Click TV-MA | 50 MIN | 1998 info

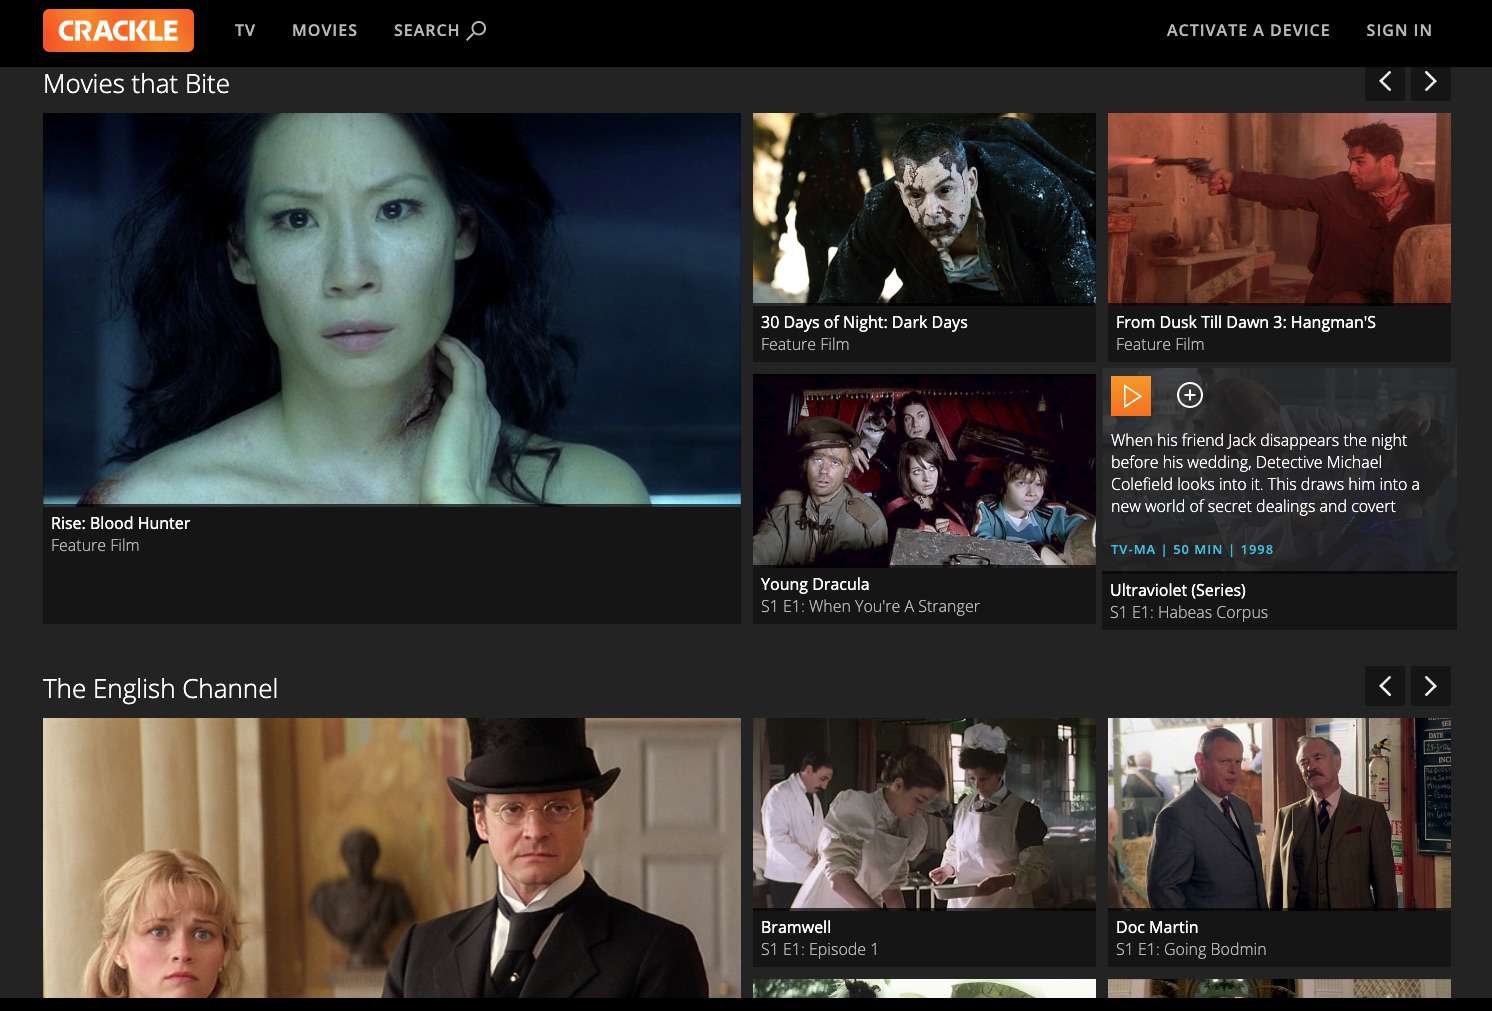[x=1192, y=550]
